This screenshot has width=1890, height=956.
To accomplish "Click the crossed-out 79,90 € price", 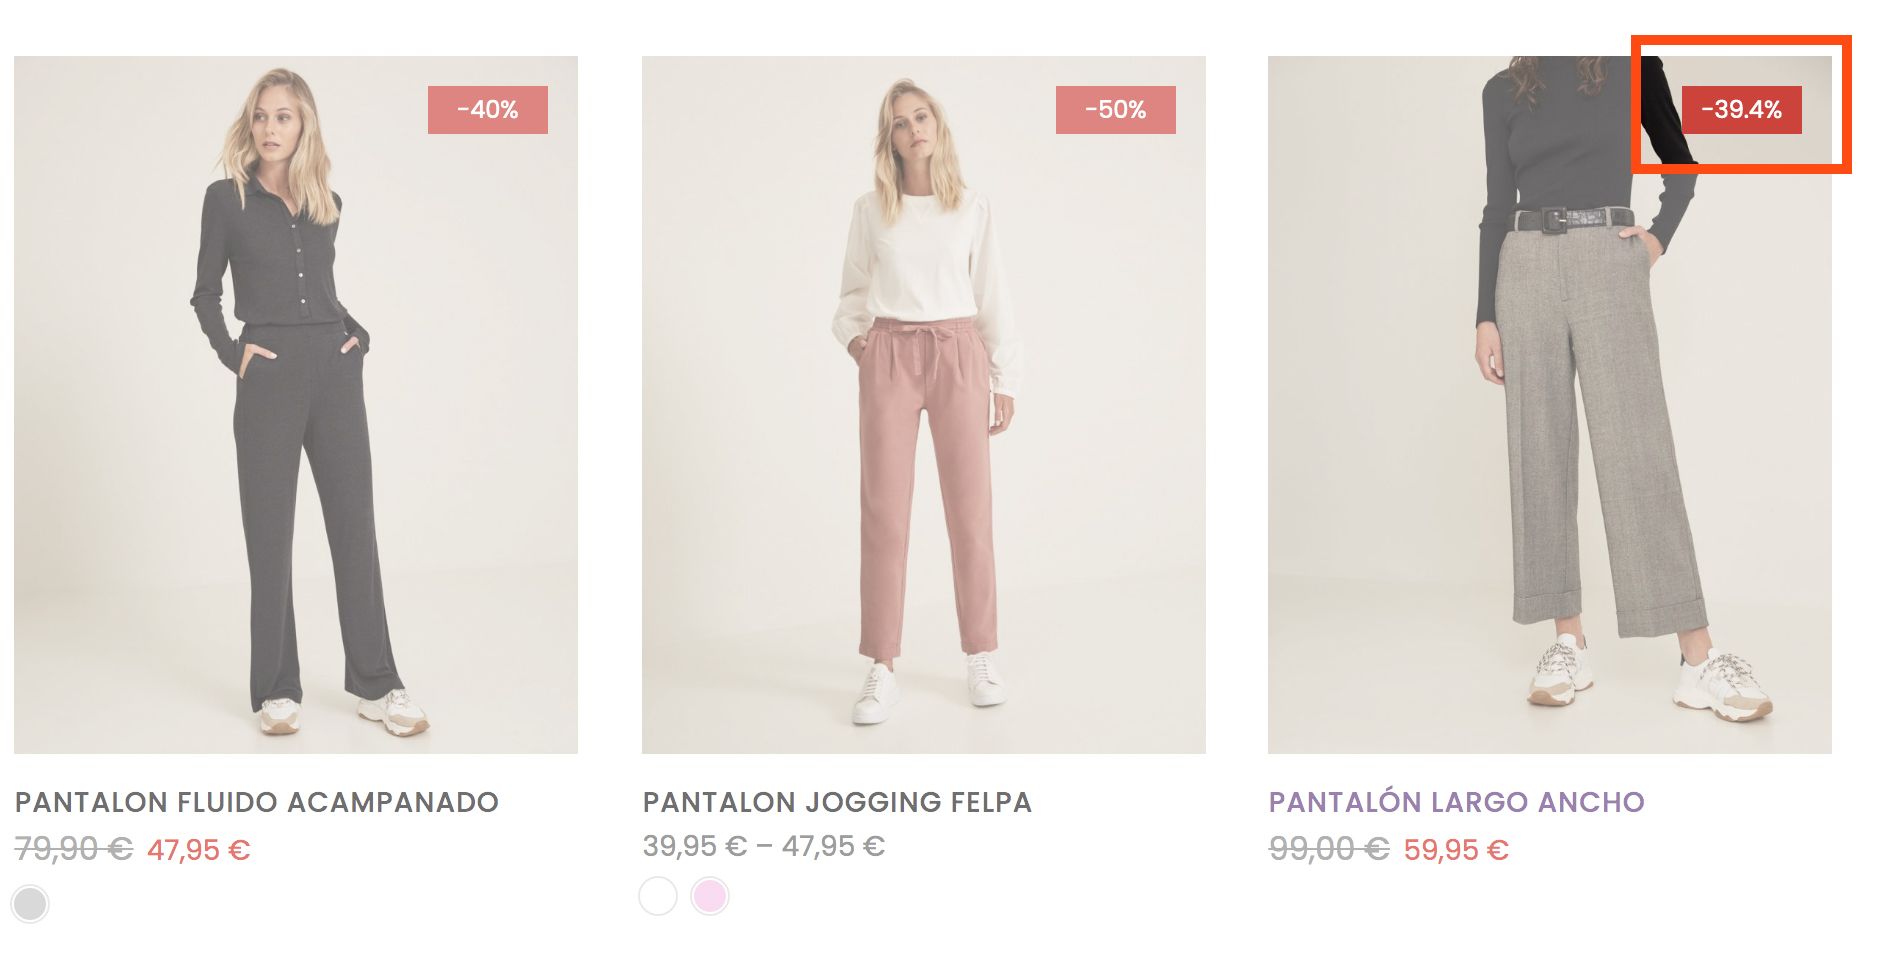I will (74, 849).
